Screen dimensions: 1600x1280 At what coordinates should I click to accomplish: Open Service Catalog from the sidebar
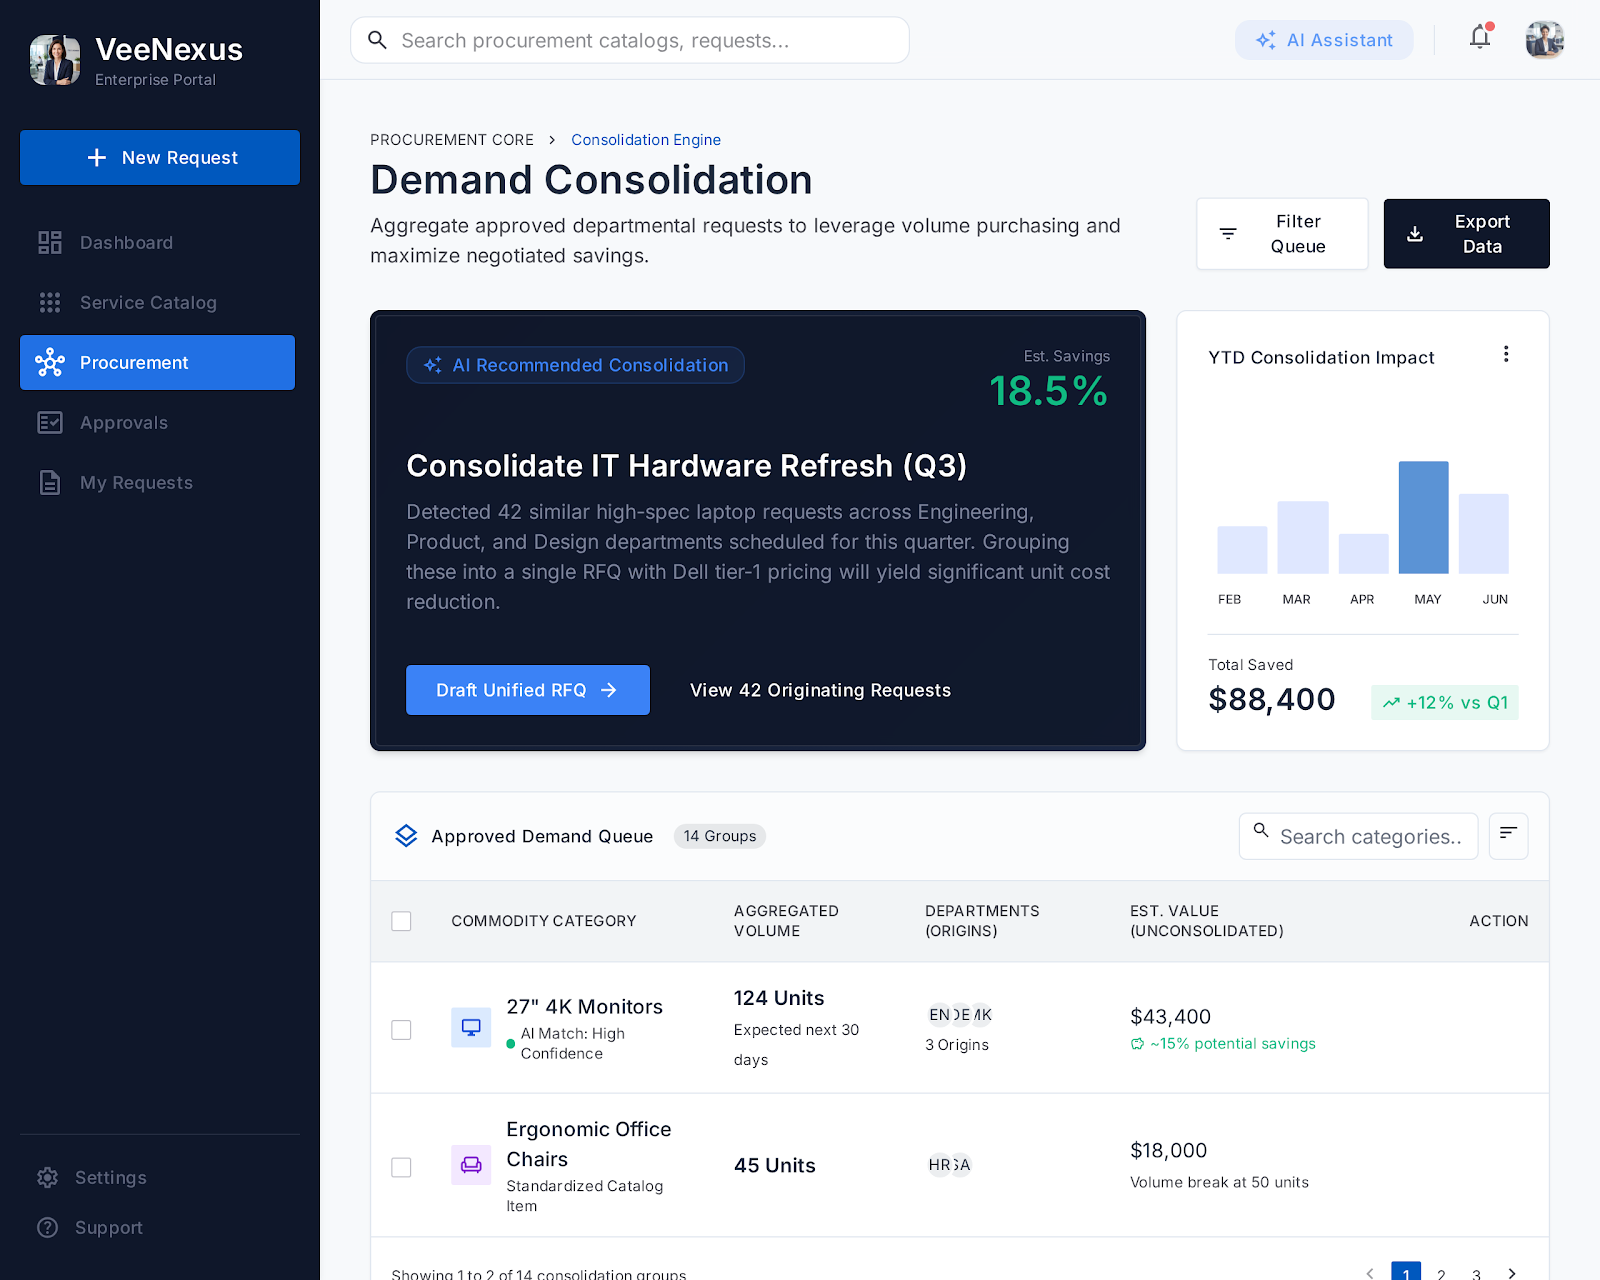click(x=157, y=302)
